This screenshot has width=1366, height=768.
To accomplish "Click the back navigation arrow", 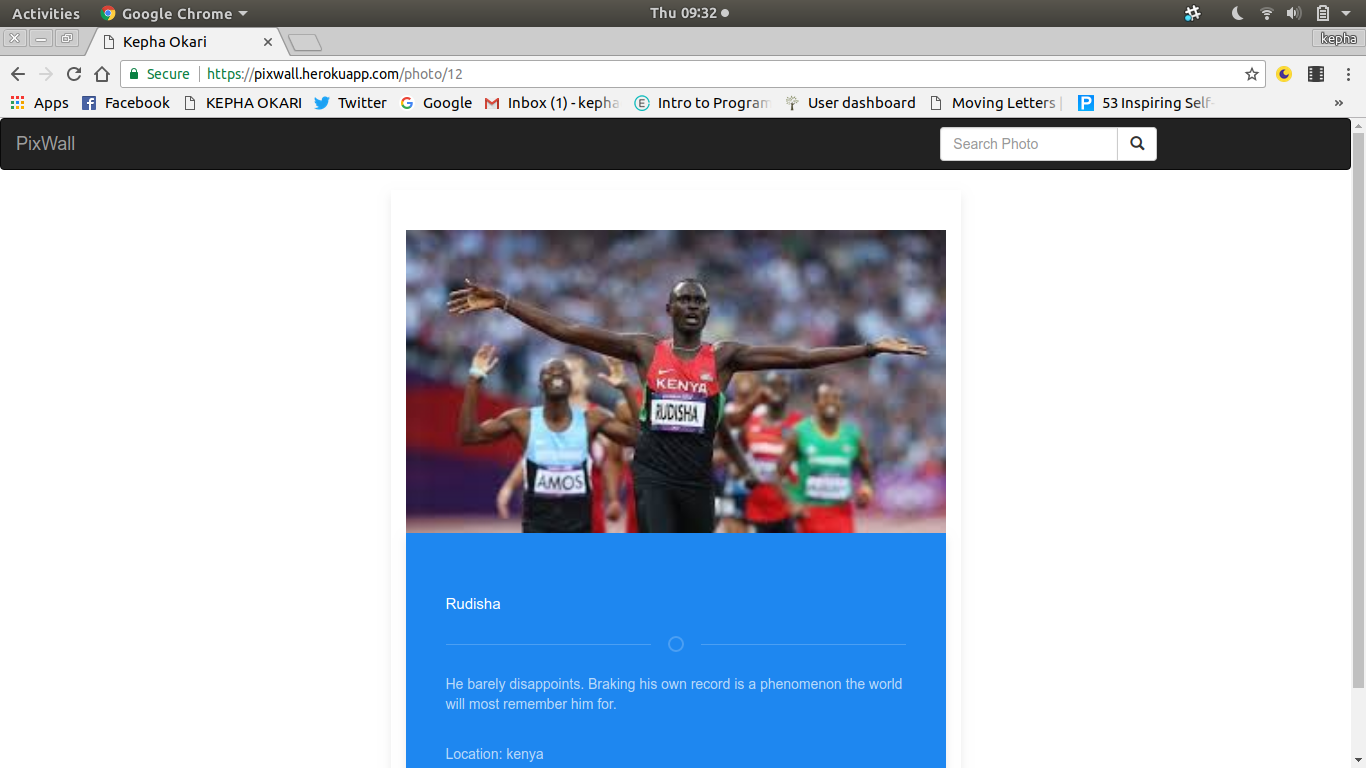I will pos(18,74).
